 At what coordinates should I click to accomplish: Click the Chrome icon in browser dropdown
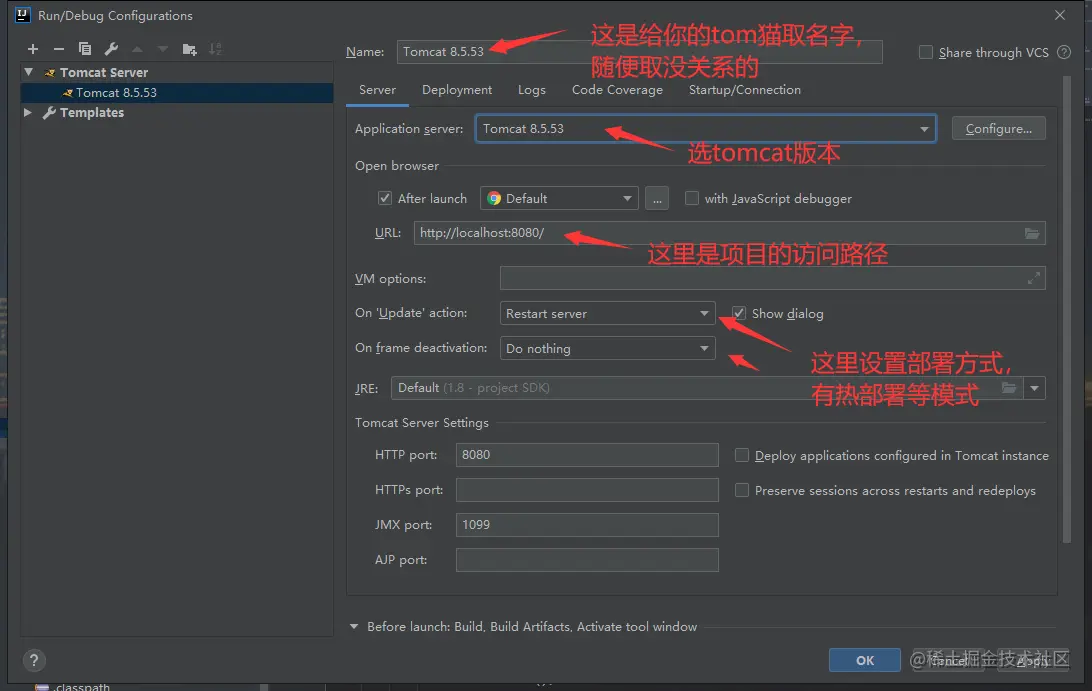[x=494, y=199]
